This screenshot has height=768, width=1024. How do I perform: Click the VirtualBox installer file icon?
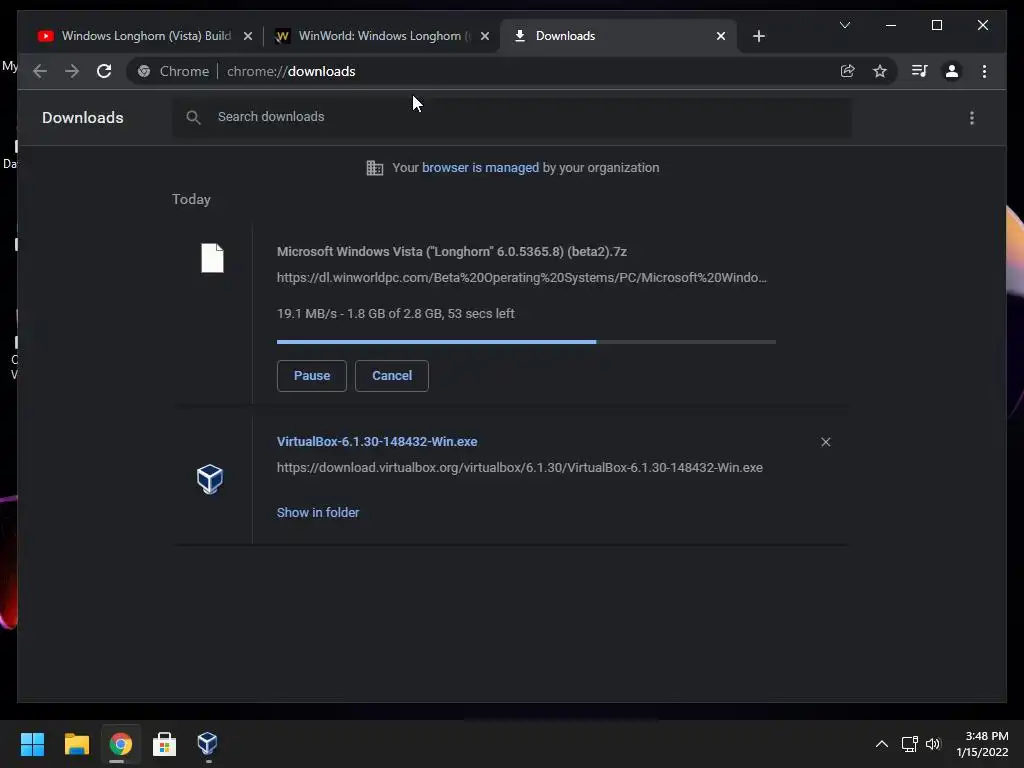tap(210, 479)
